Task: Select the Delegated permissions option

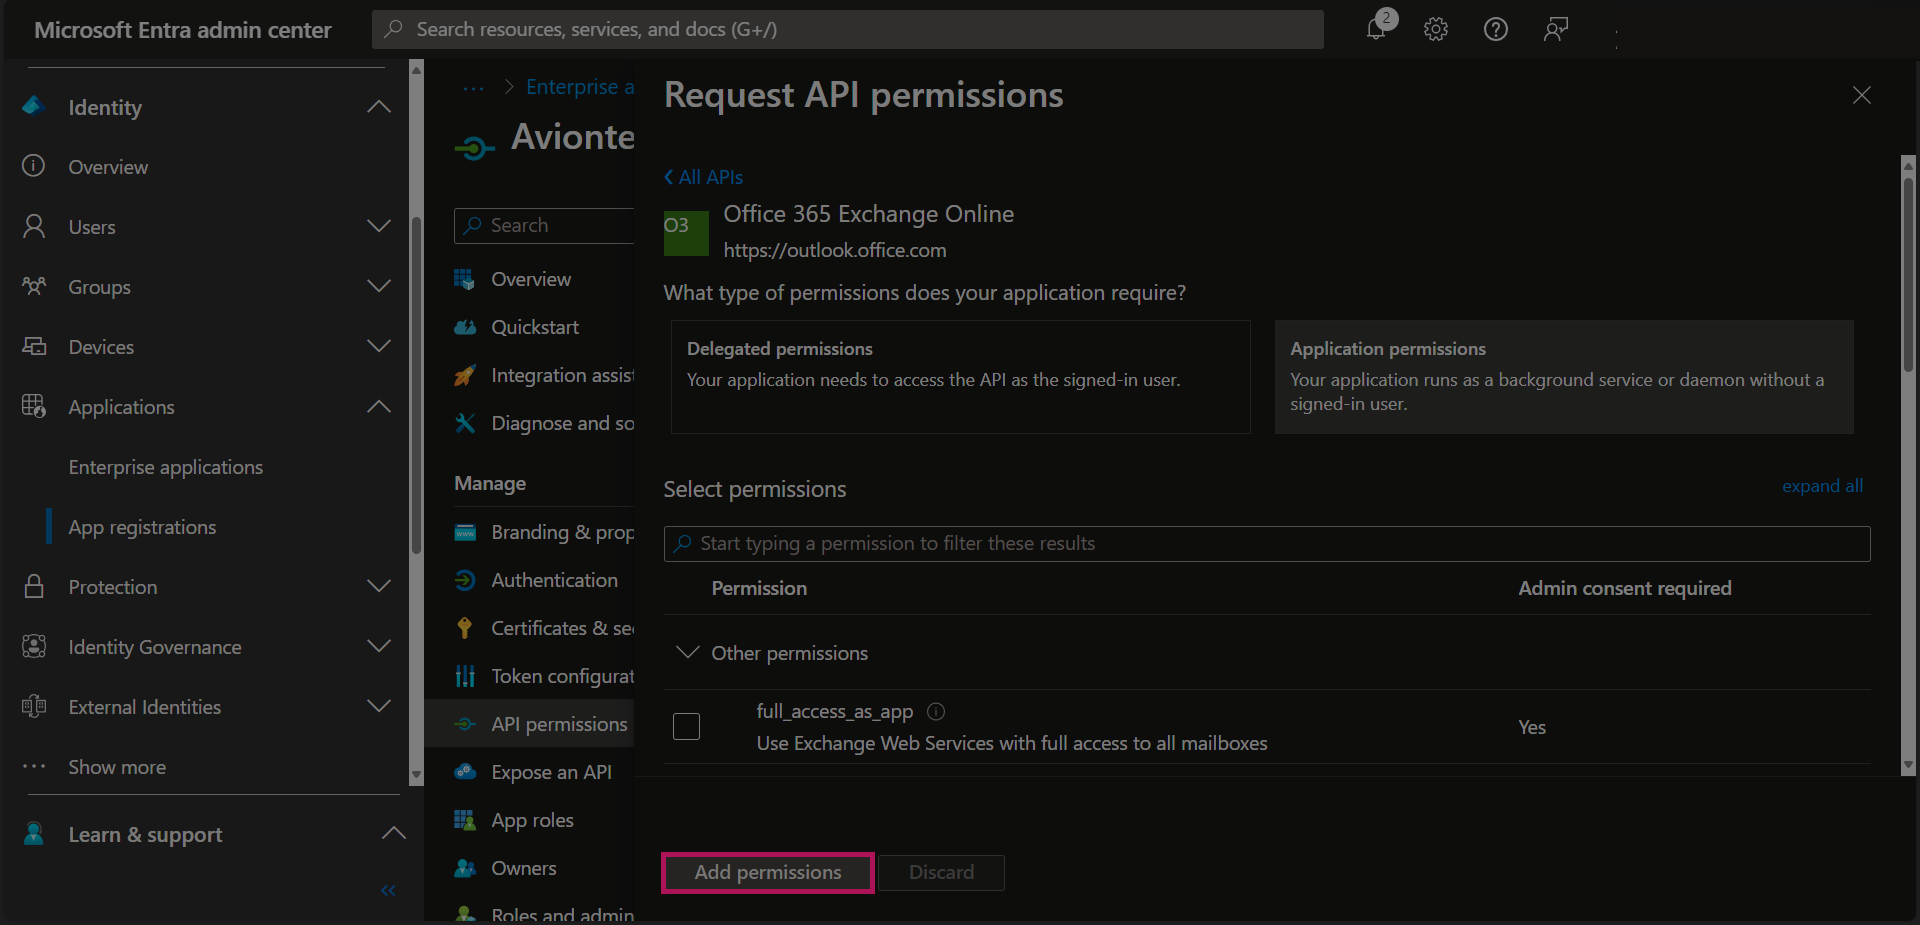Action: pyautogui.click(x=960, y=376)
